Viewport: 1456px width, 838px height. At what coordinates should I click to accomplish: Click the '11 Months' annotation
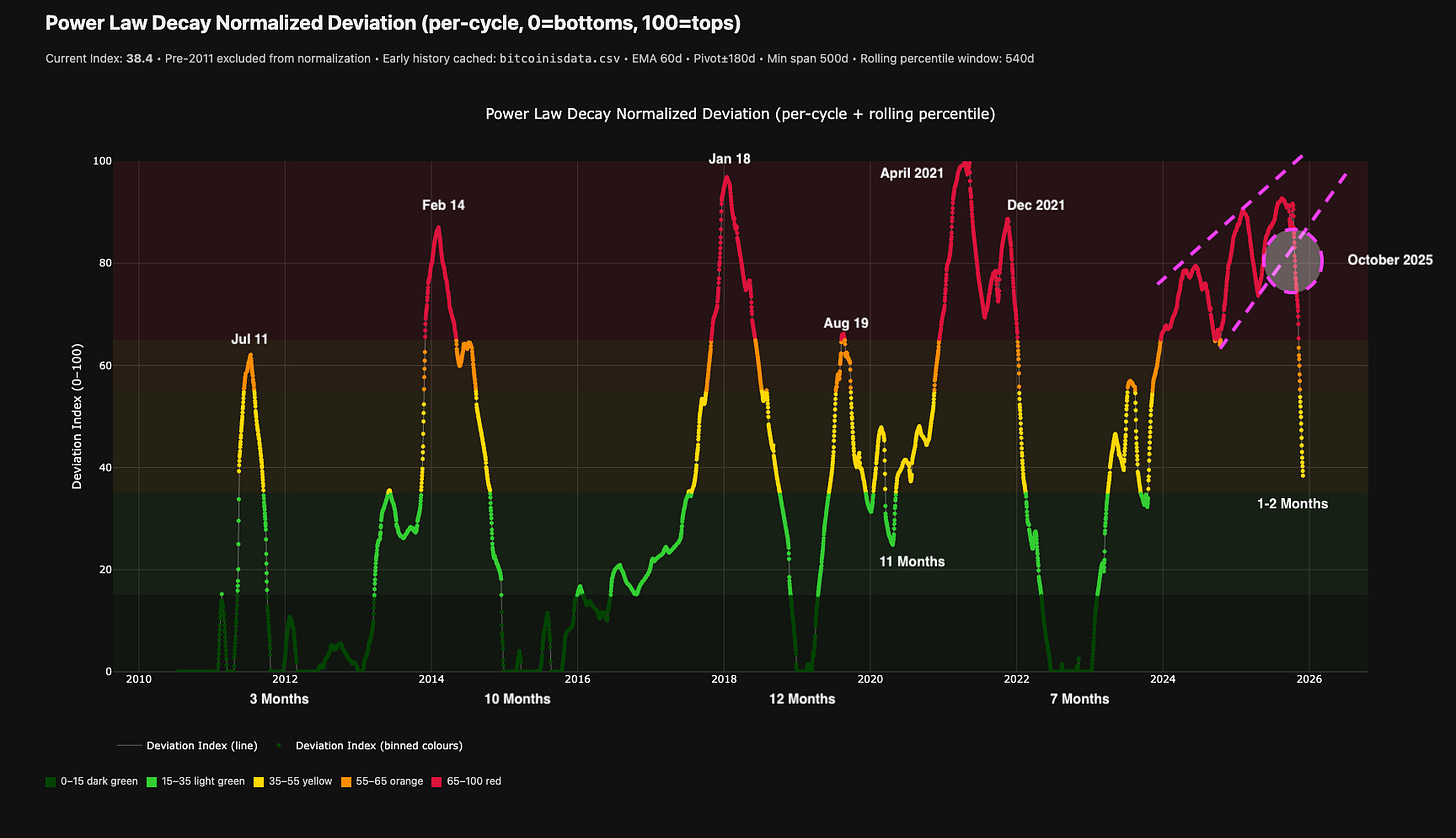912,562
